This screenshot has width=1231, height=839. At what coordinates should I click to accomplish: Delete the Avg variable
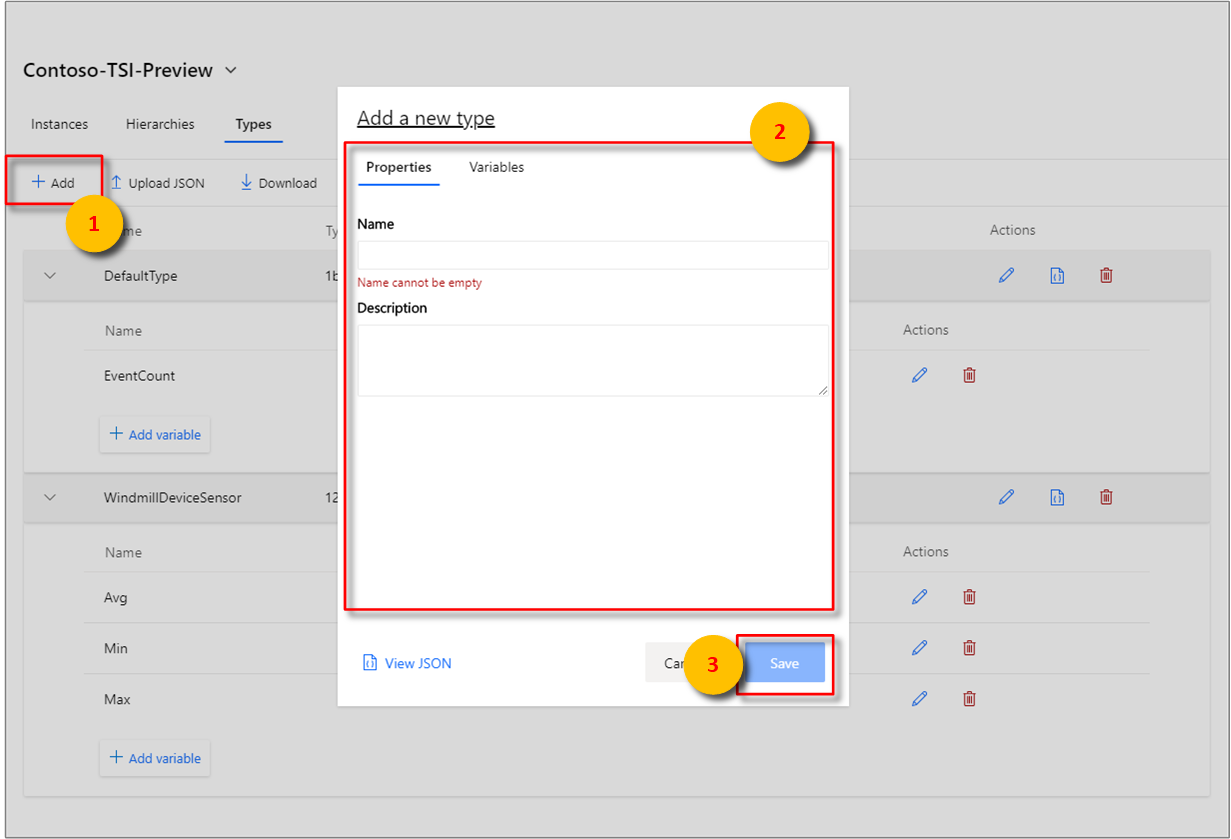969,597
